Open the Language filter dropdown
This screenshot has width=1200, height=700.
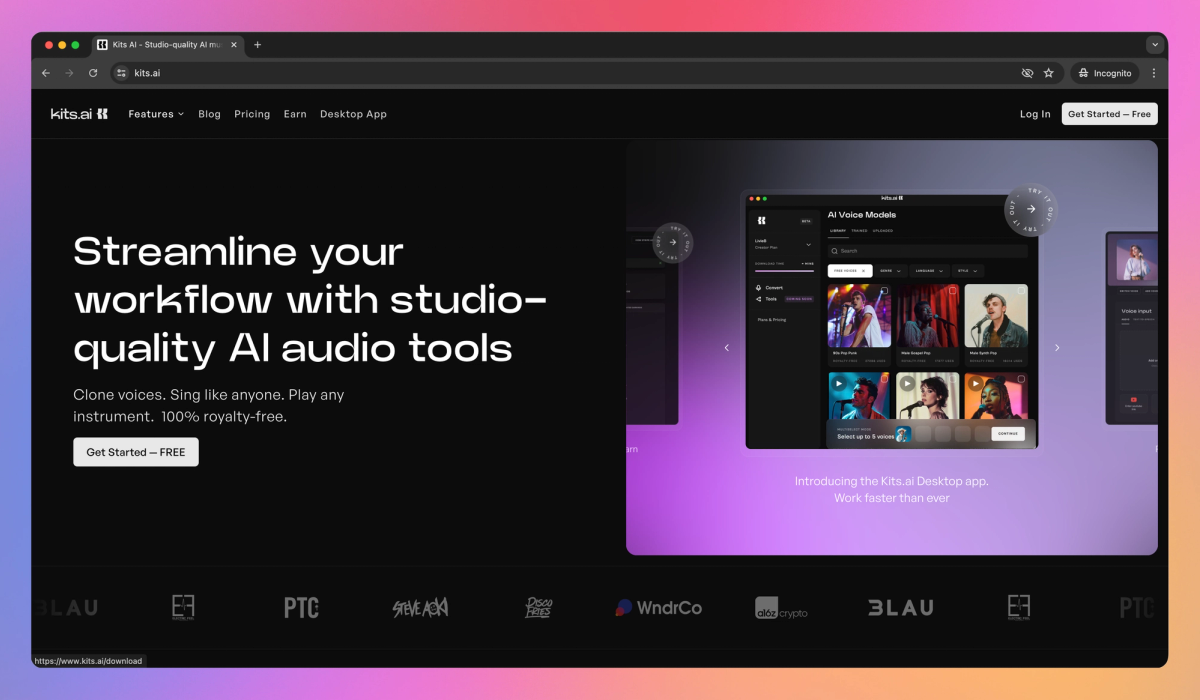pos(929,271)
